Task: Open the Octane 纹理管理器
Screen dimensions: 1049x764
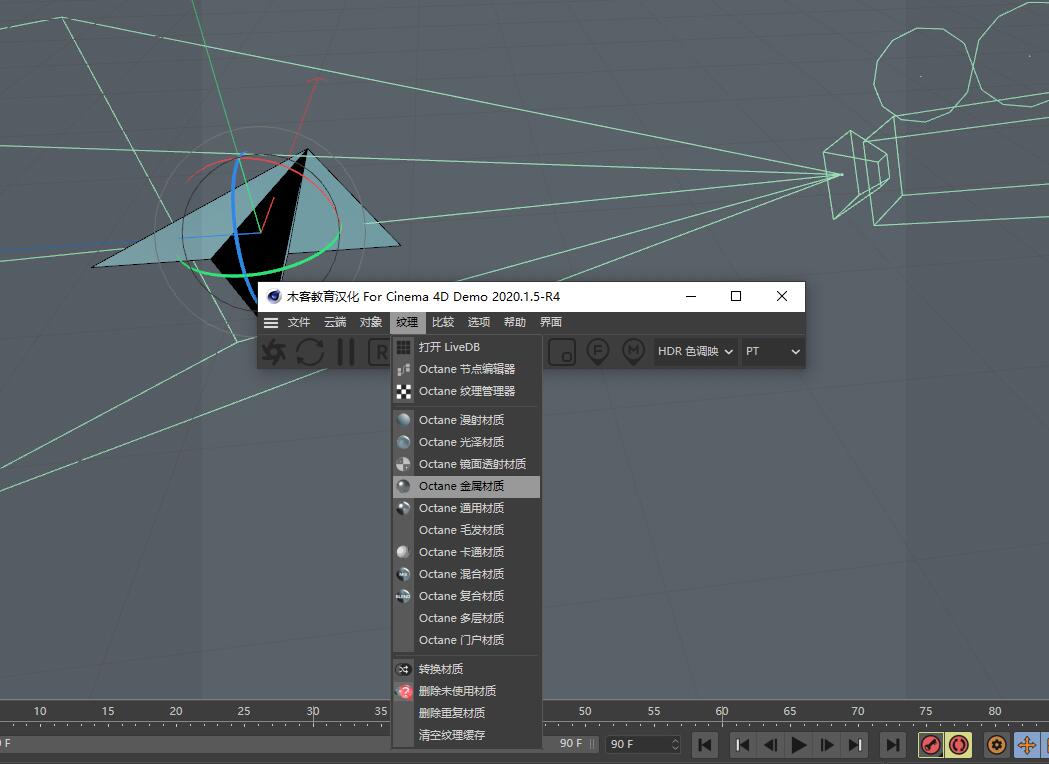Action: pos(467,391)
